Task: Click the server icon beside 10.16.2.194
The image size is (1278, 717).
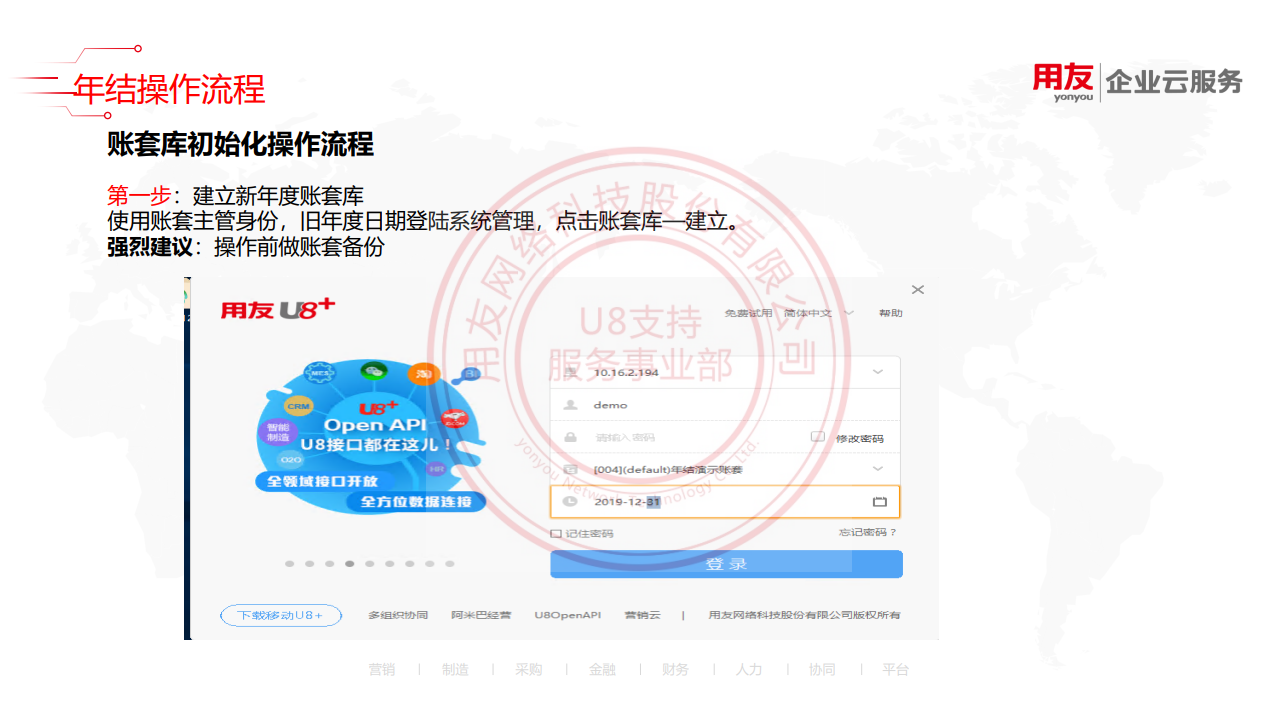Action: 570,373
